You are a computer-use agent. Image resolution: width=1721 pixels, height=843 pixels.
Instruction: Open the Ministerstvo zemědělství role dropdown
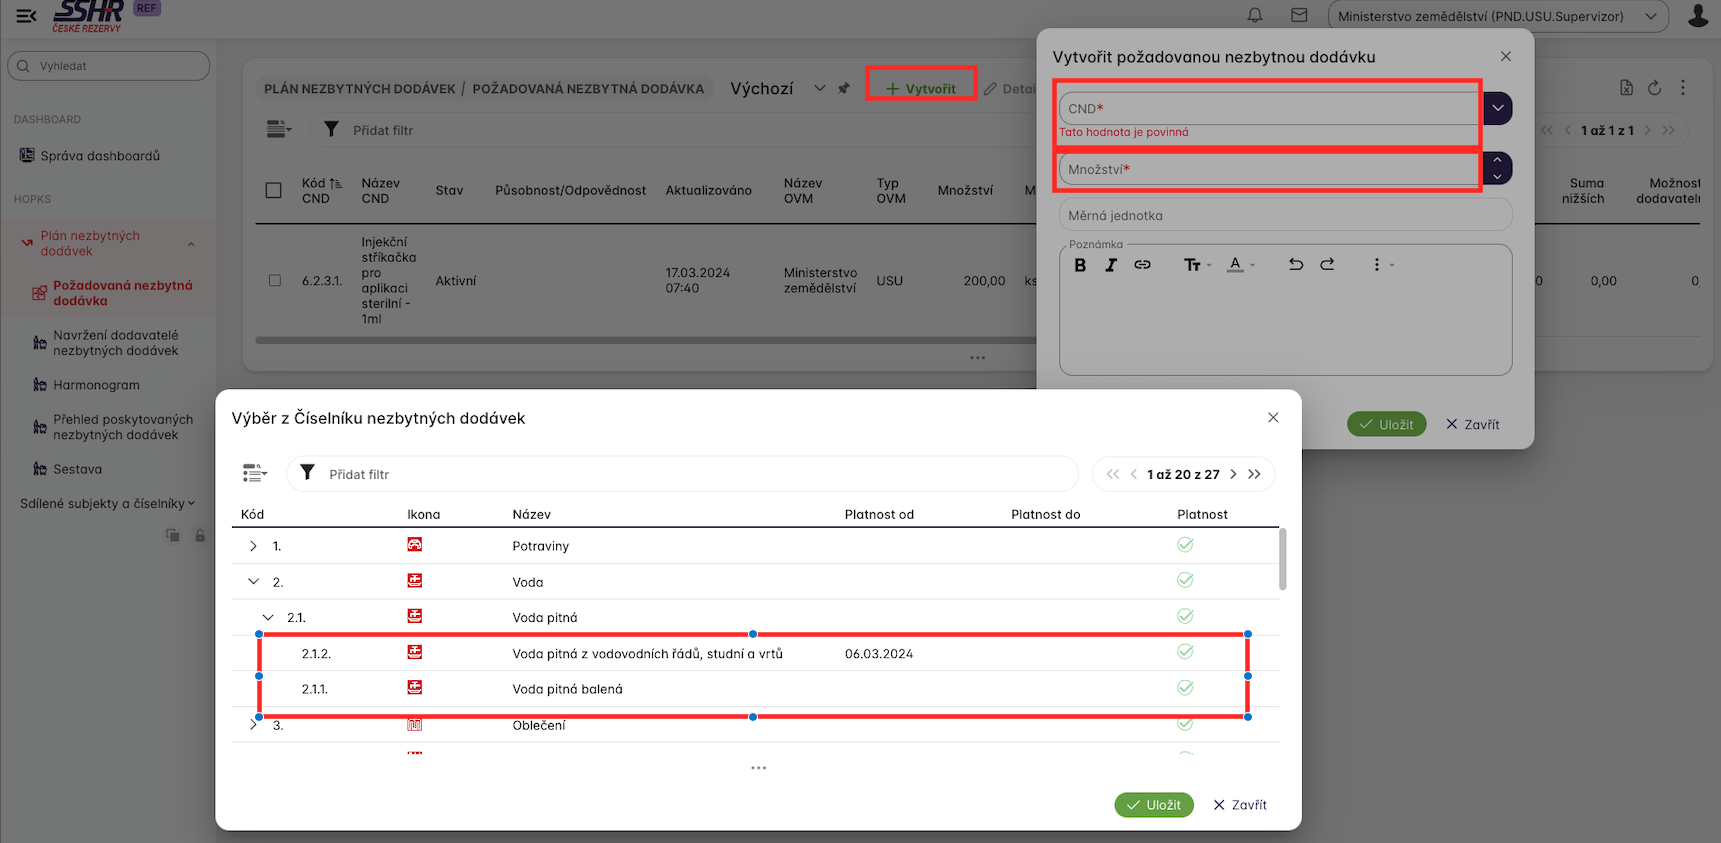1497,16
